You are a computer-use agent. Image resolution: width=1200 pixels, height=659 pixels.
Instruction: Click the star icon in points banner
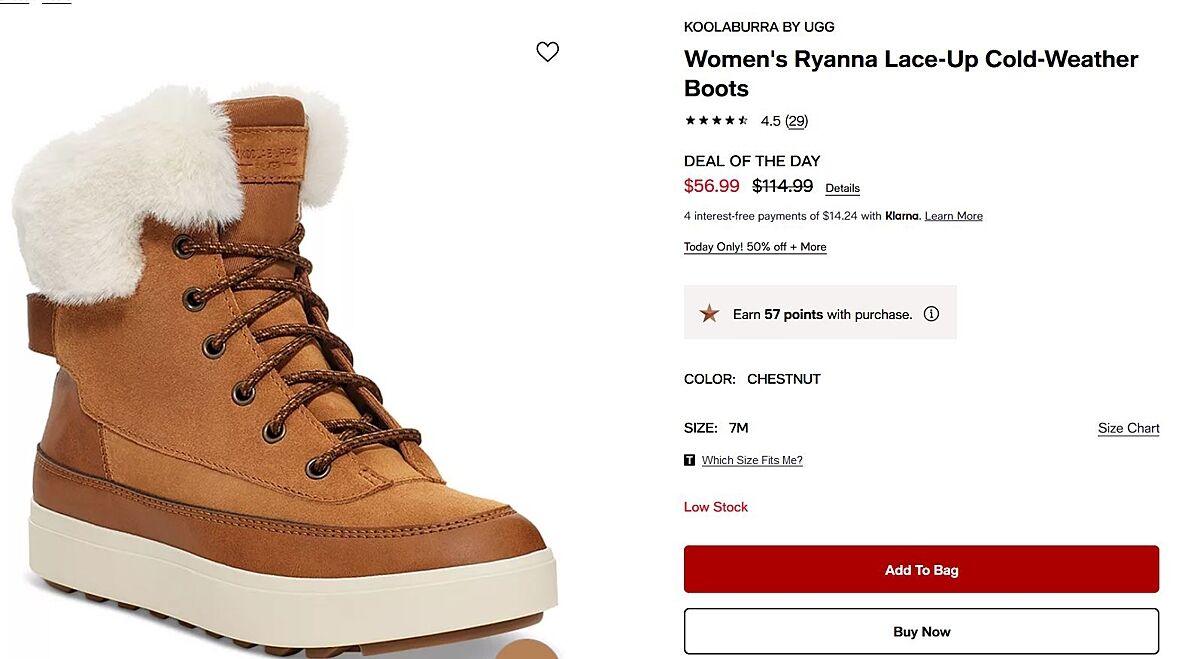709,314
